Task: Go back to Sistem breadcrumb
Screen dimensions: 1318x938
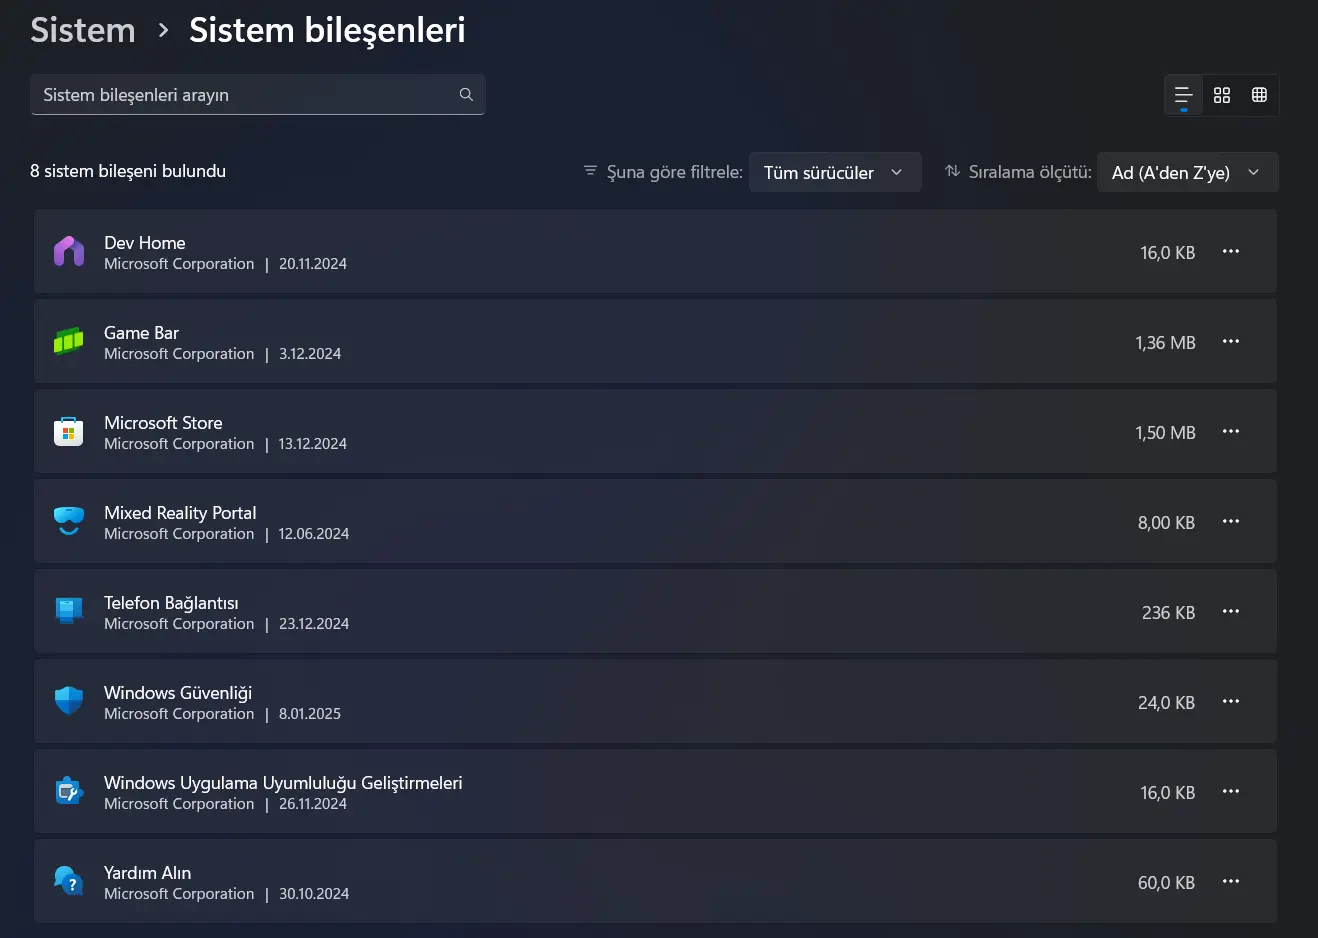Action: click(x=83, y=30)
